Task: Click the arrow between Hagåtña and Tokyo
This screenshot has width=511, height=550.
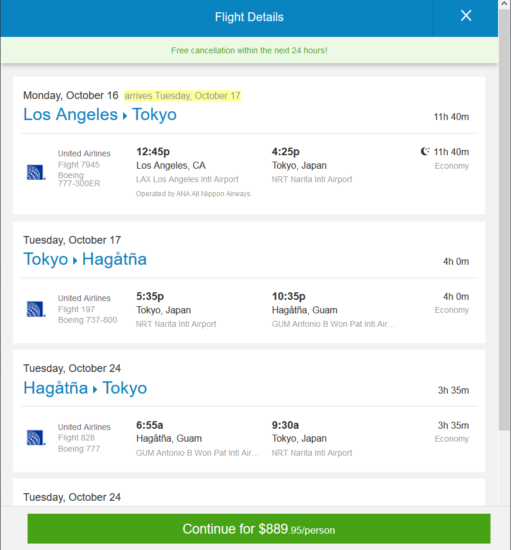Action: 95,389
